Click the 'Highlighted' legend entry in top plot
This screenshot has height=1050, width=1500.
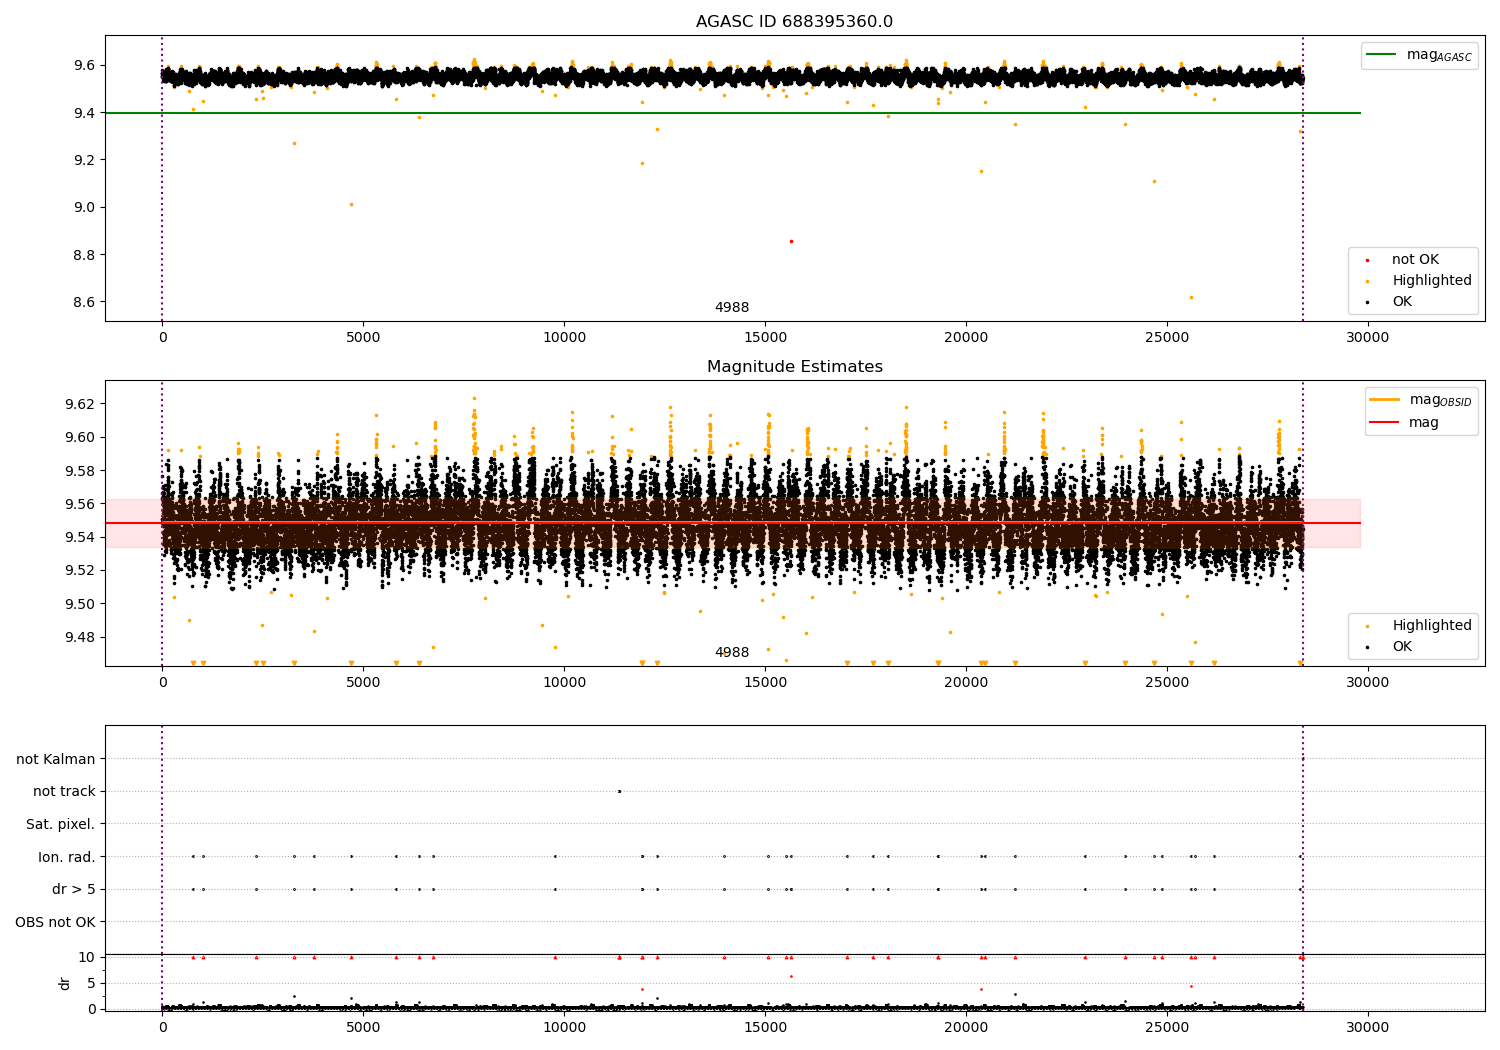tap(1431, 281)
